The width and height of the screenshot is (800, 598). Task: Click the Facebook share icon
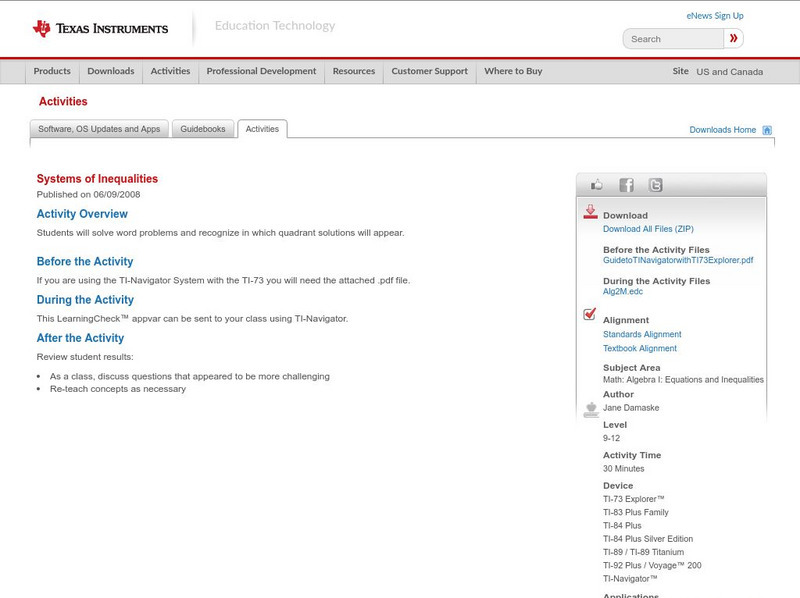626,184
